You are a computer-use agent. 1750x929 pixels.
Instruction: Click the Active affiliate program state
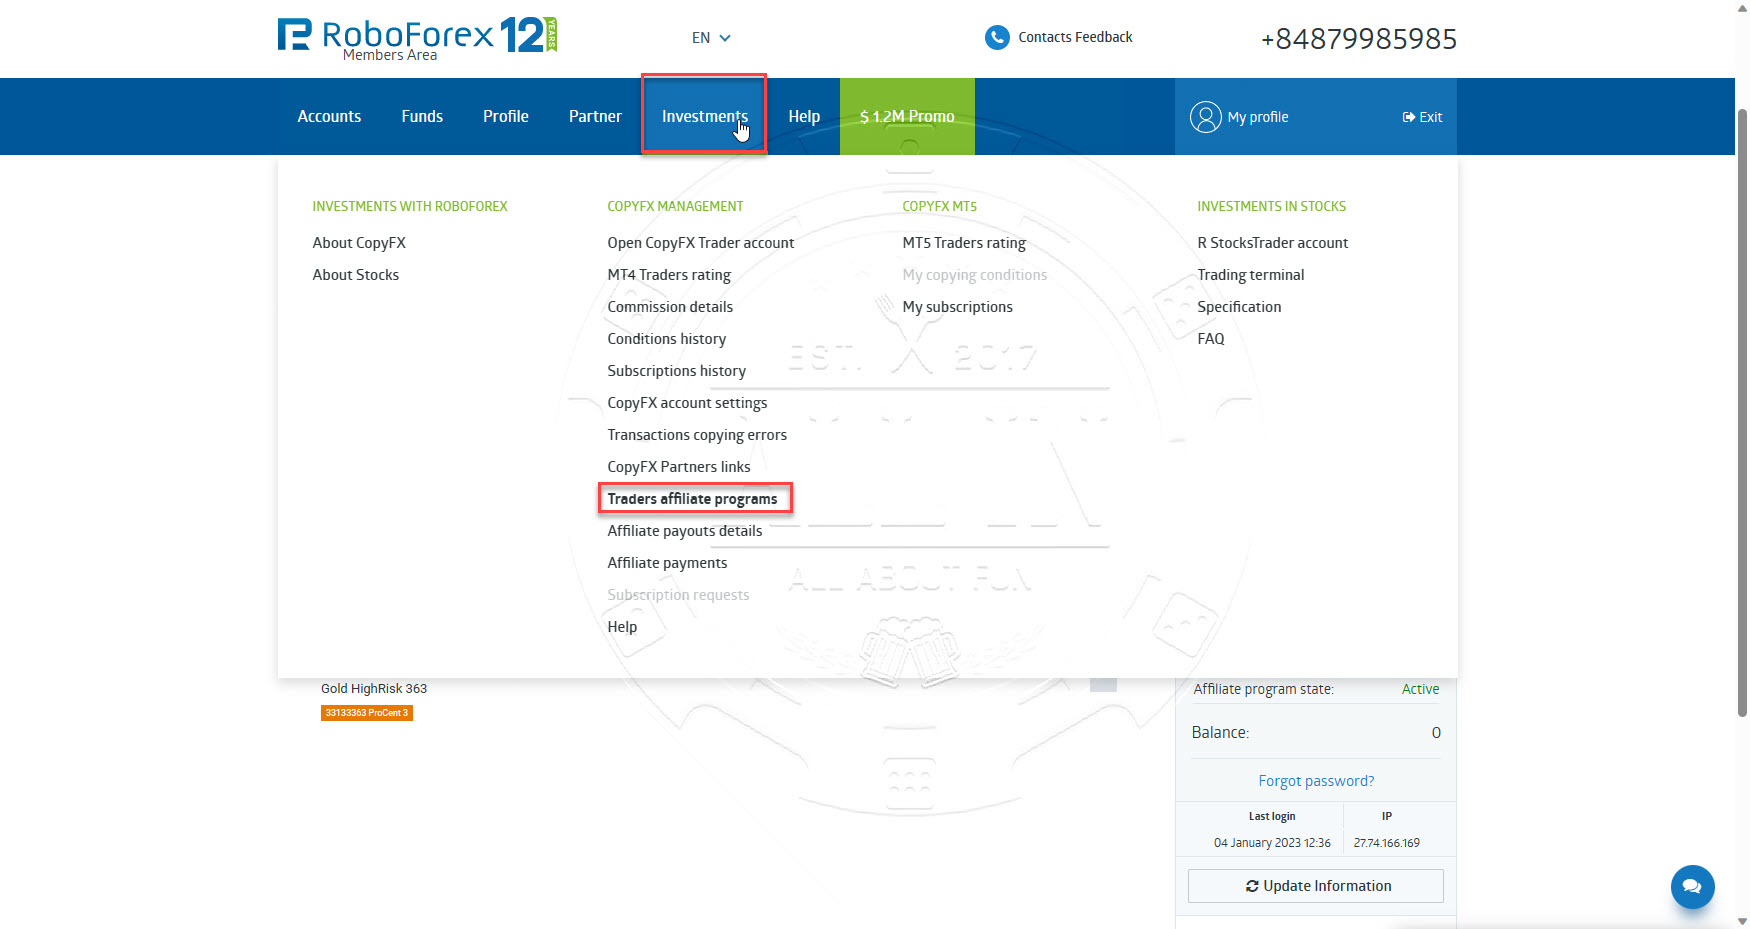[x=1420, y=689]
